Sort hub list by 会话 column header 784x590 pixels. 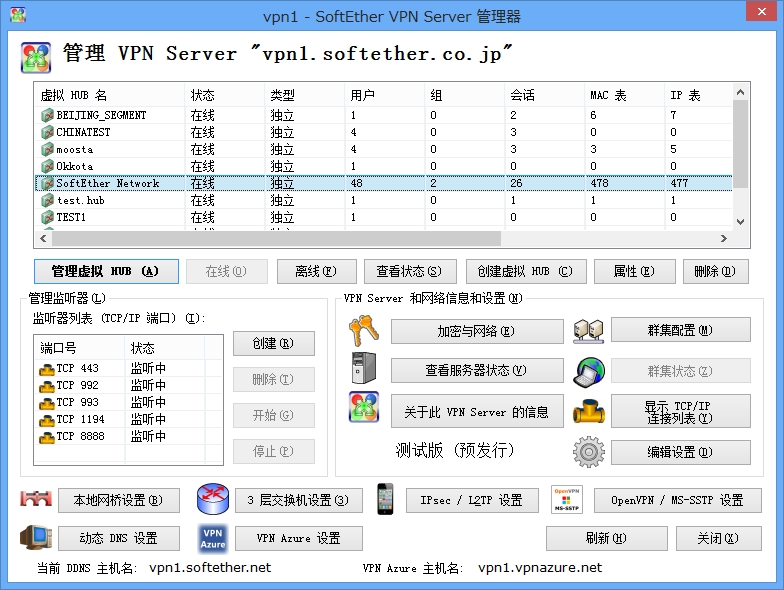click(544, 95)
